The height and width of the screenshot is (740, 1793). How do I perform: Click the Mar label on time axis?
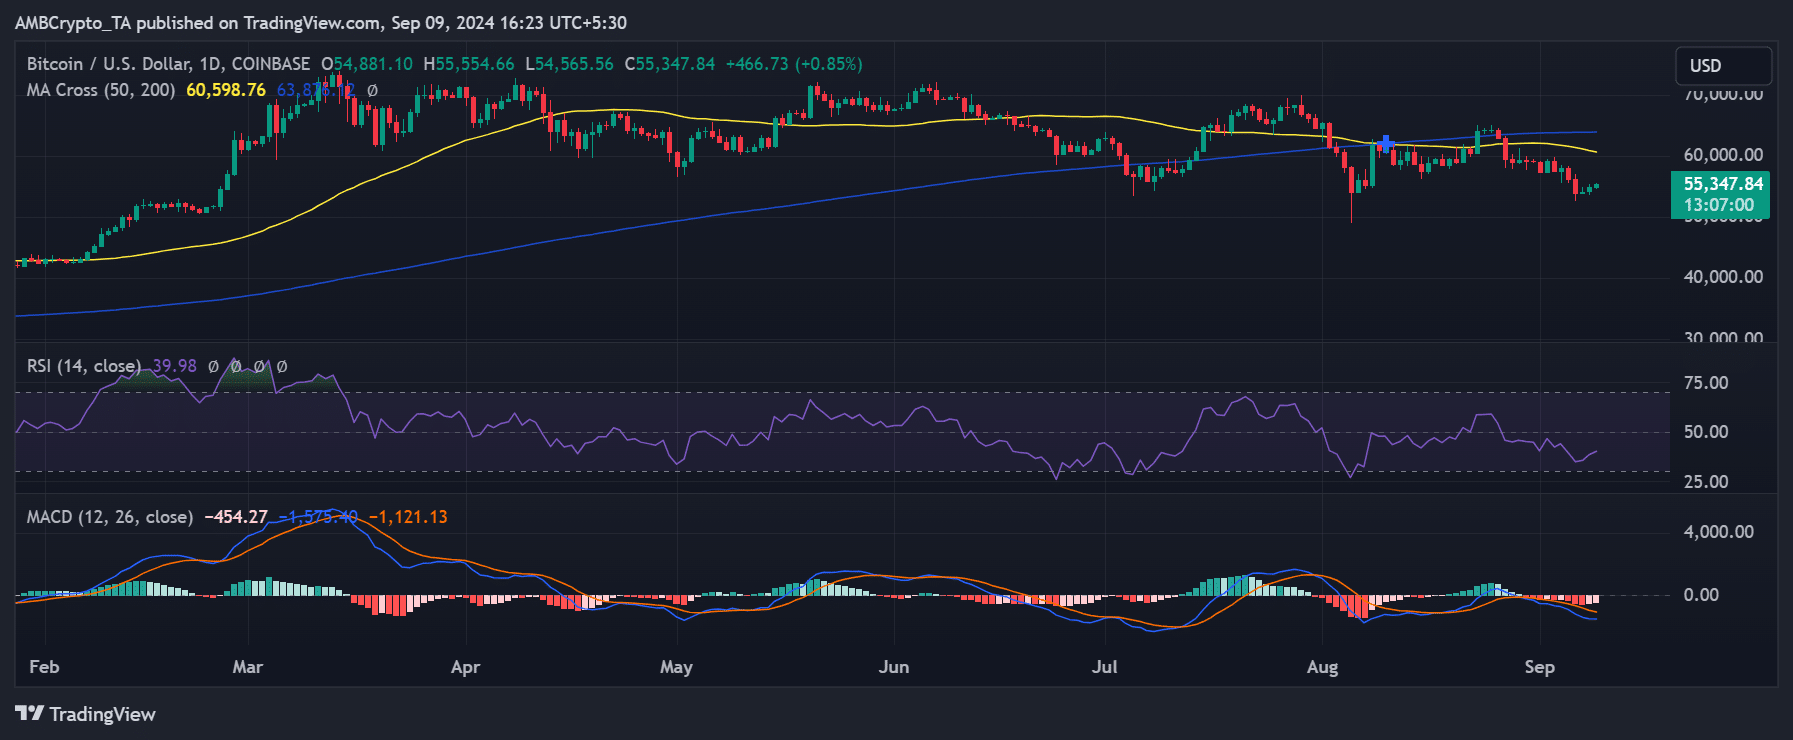point(247,667)
